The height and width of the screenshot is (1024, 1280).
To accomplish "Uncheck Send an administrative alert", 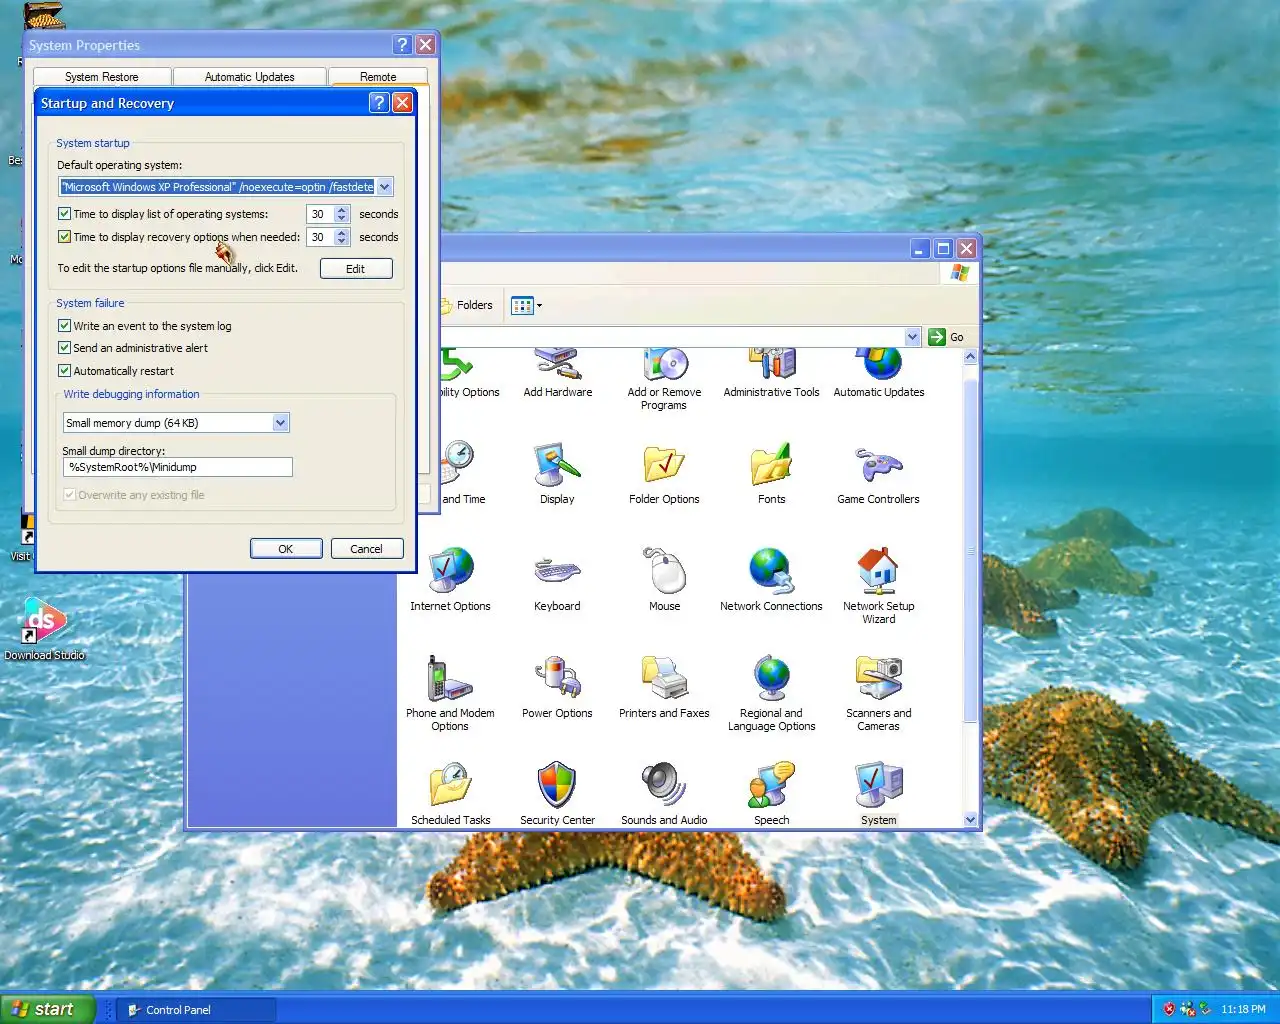I will coord(64,348).
